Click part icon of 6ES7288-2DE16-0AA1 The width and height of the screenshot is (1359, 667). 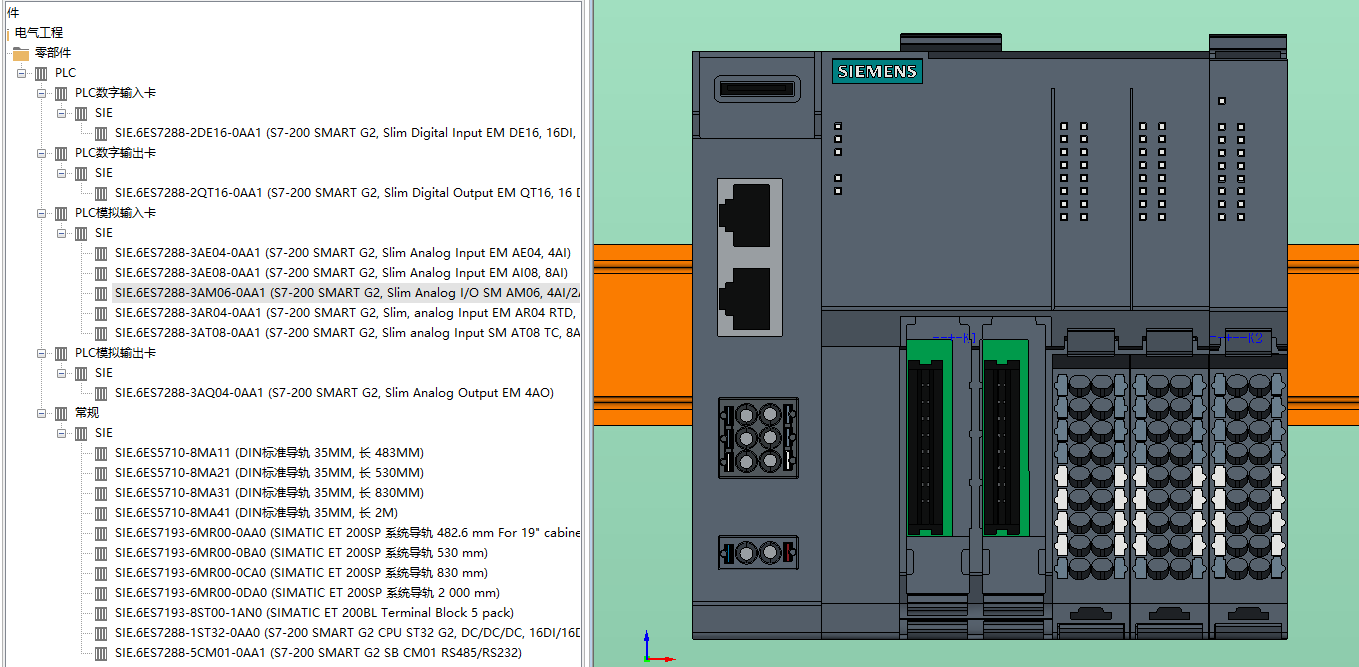tap(101, 133)
